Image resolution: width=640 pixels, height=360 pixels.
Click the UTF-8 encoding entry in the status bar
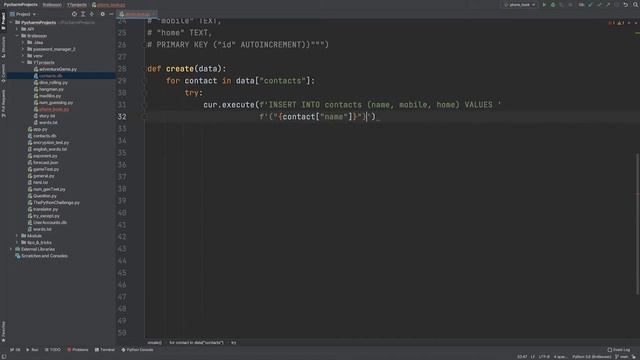[544, 357]
